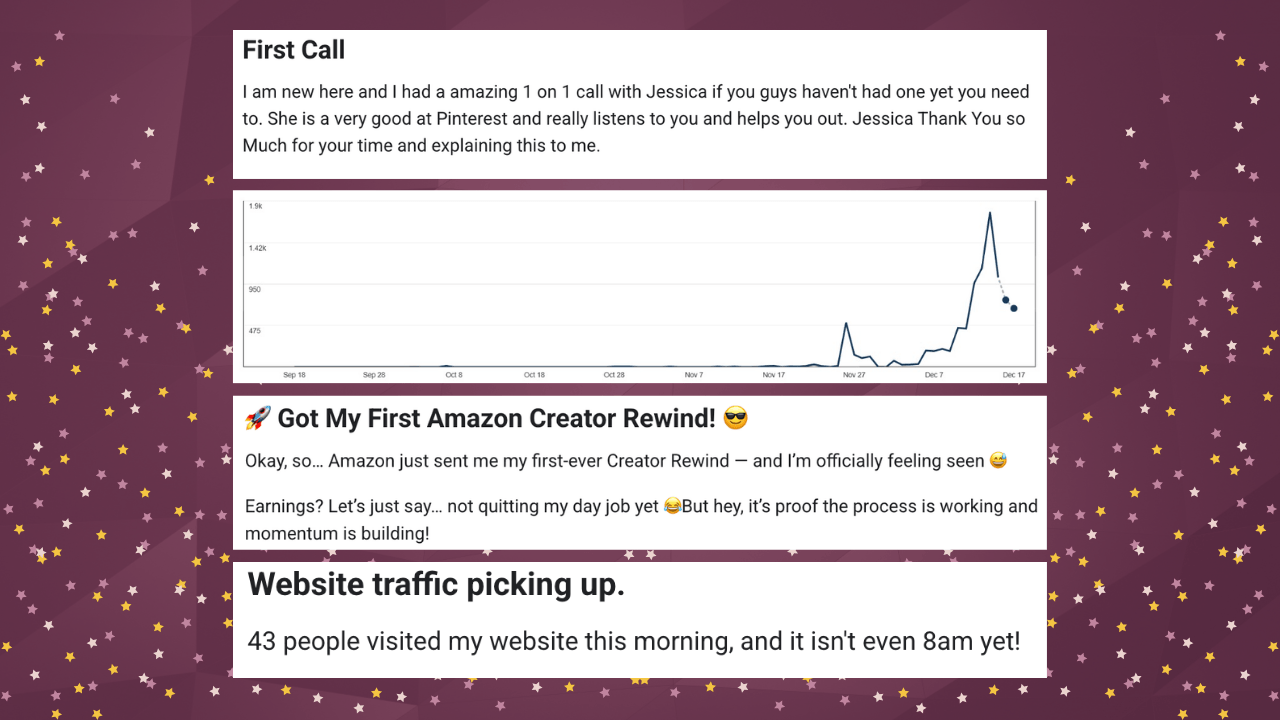
Task: Click the rocket emoji before the Amazon heading
Action: tap(258, 419)
